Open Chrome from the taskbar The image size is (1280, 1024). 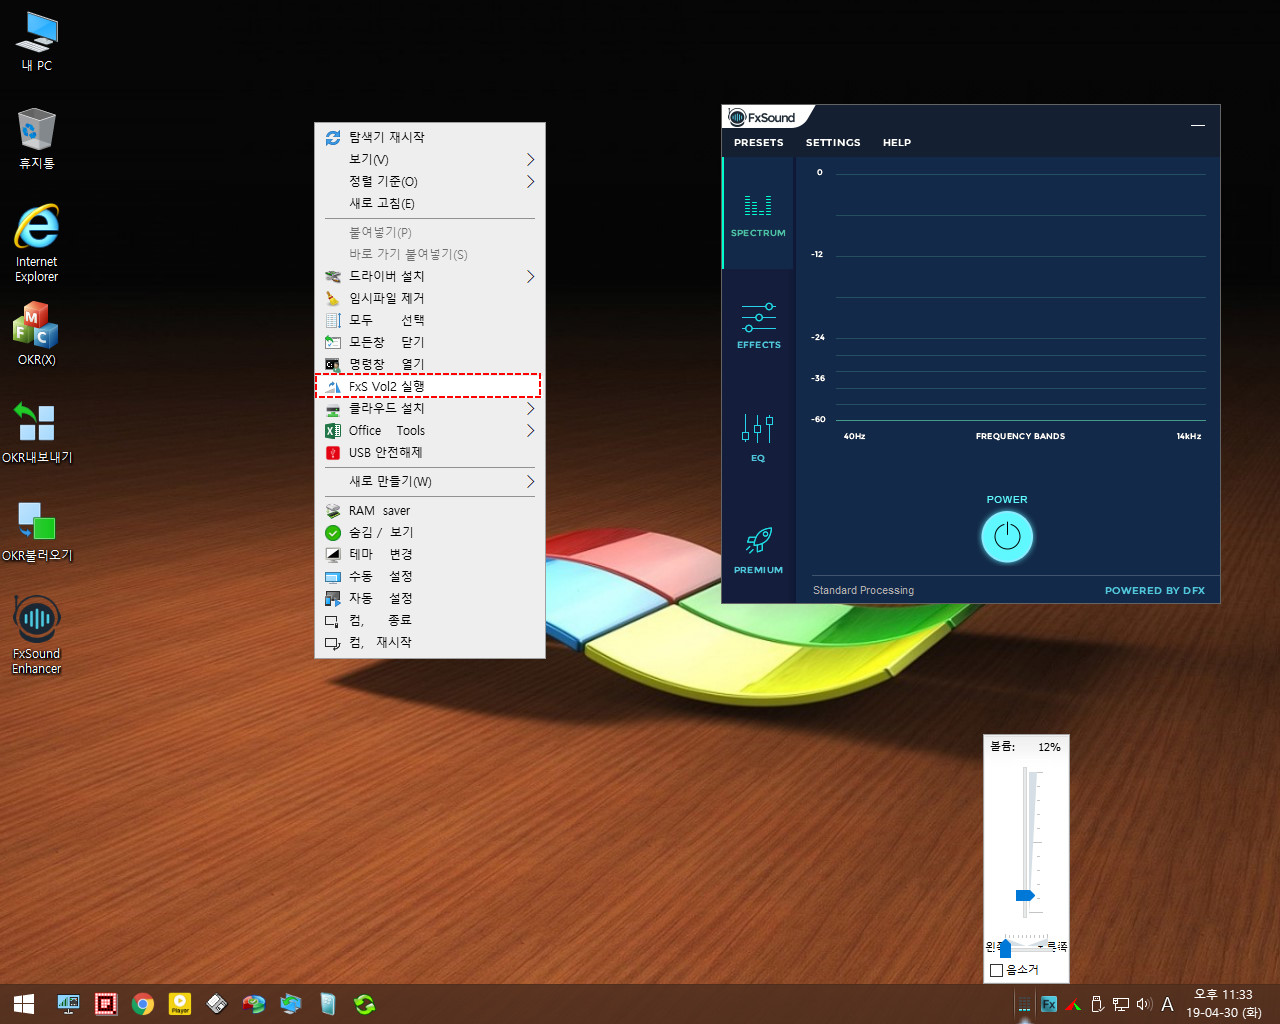pos(143,1004)
